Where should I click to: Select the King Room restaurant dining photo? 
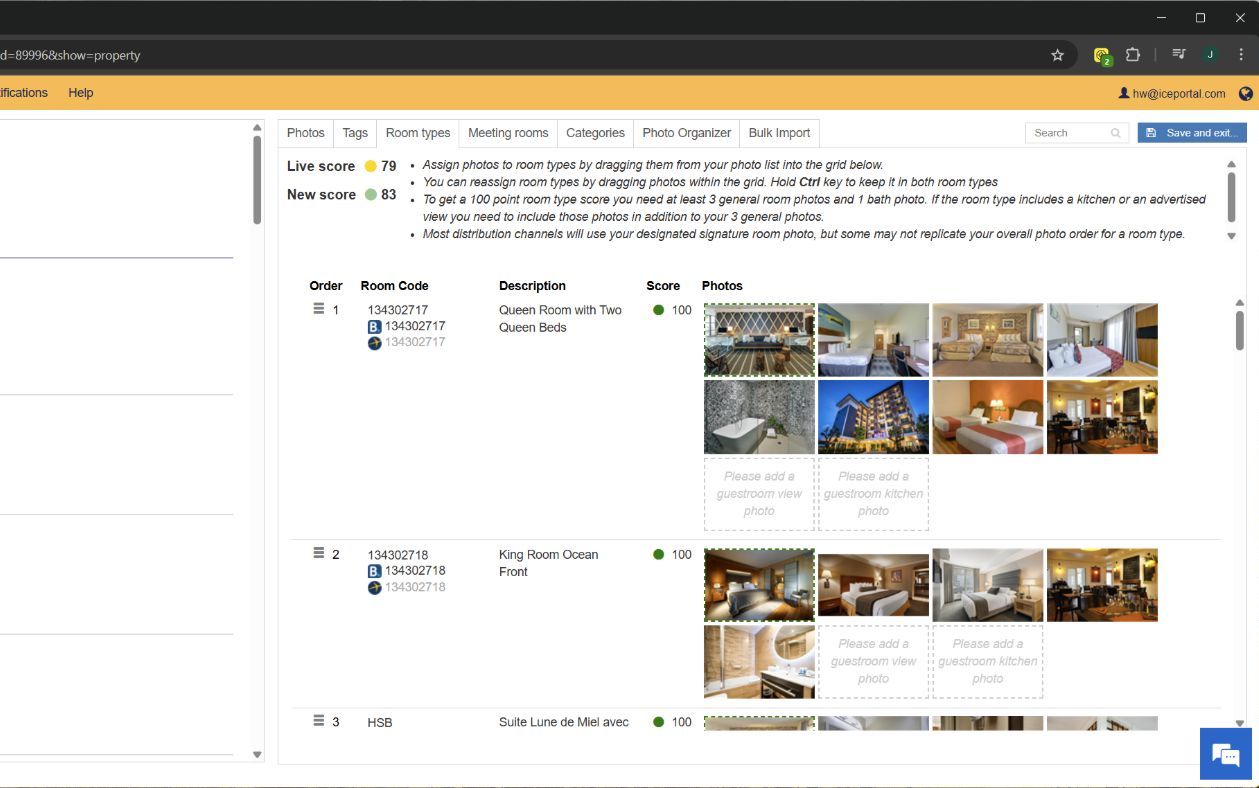pyautogui.click(x=1102, y=585)
